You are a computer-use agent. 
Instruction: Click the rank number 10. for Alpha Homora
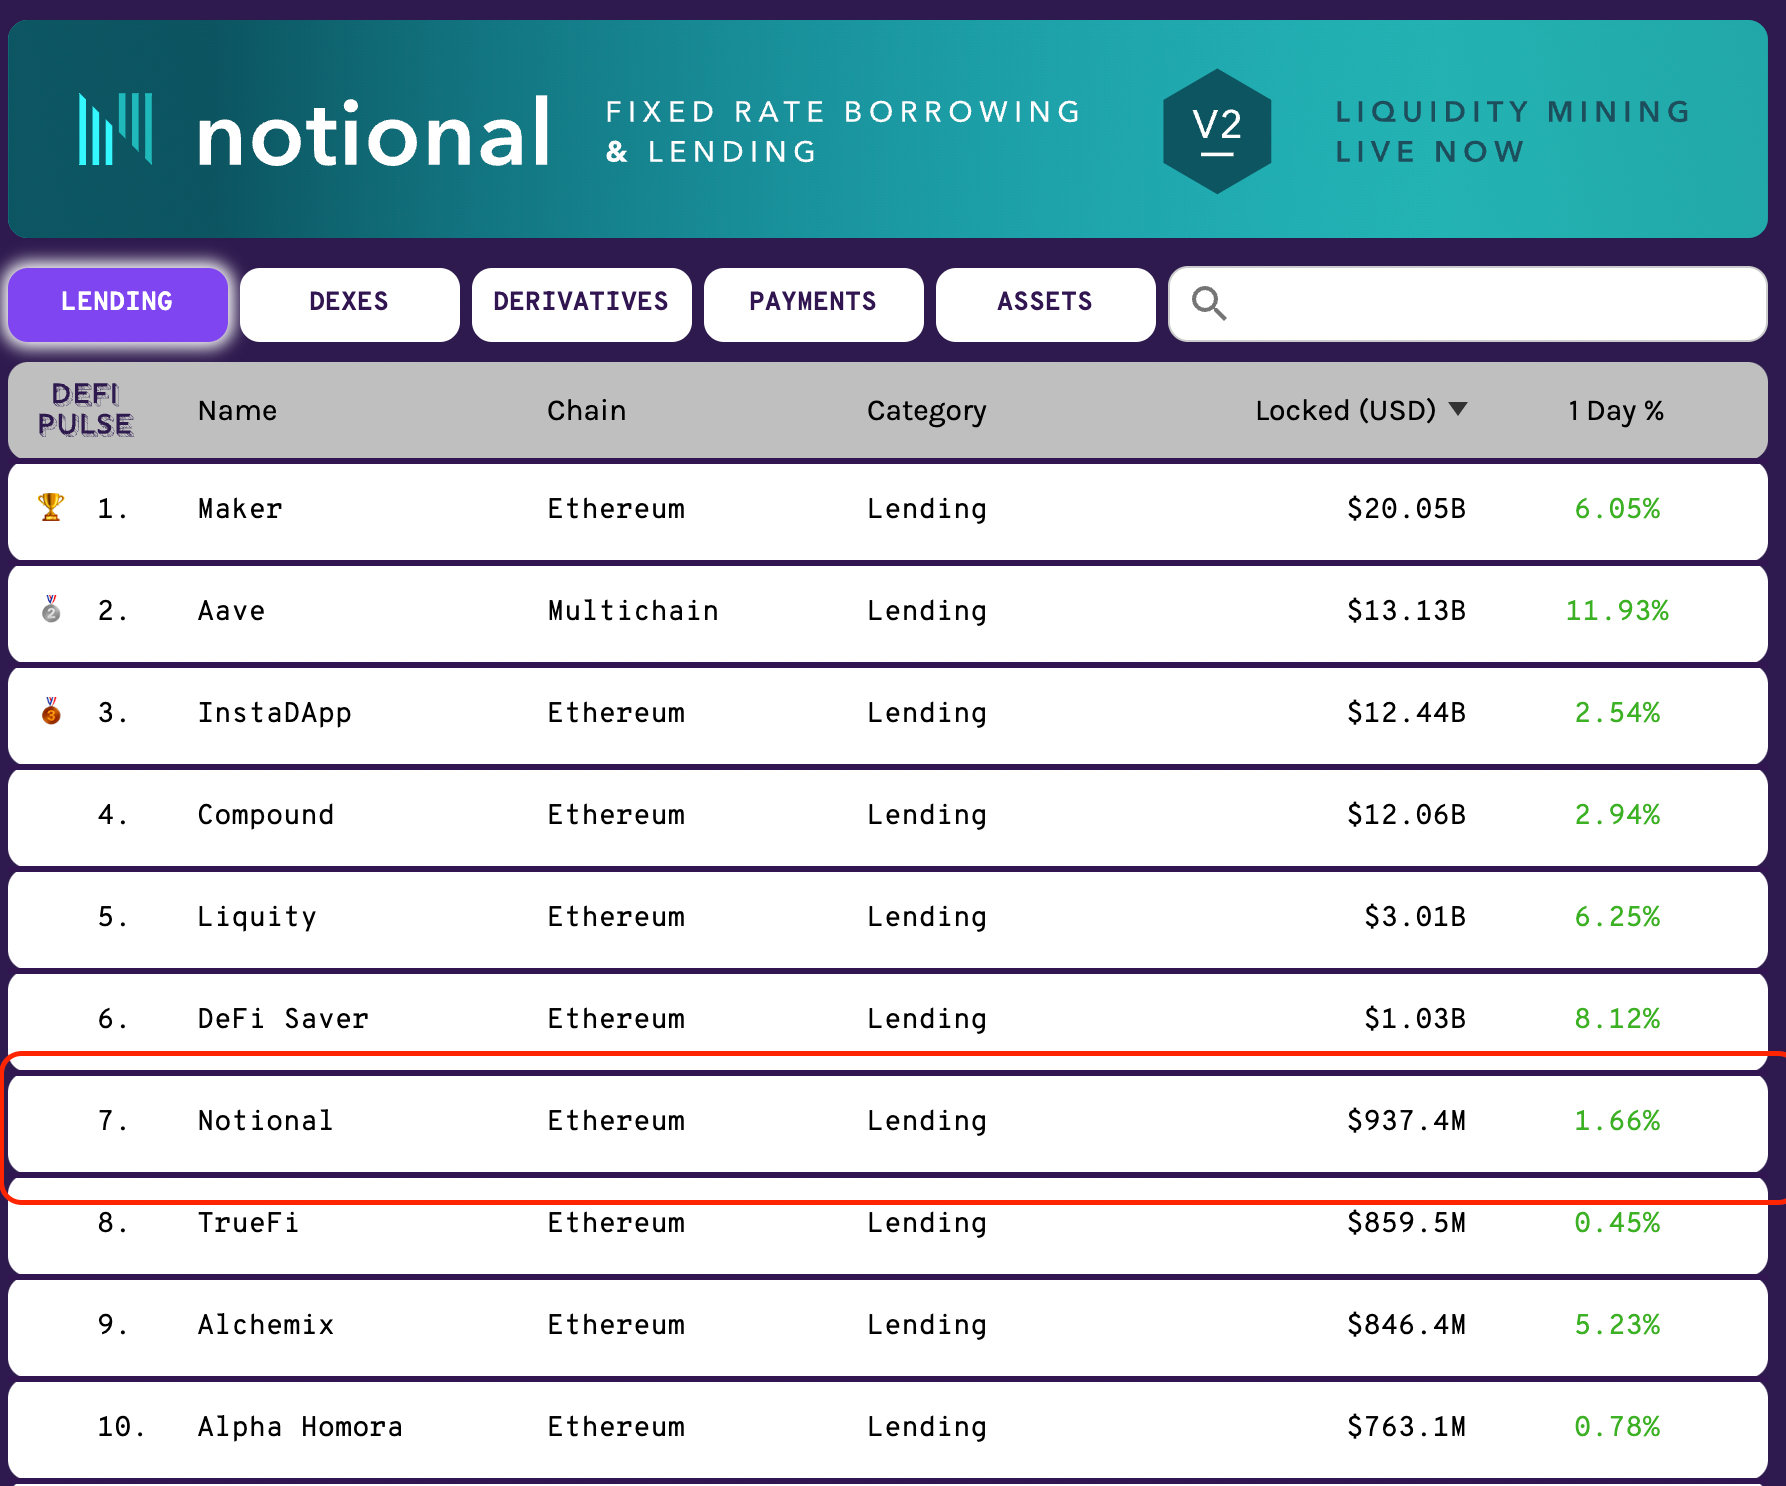coord(121,1427)
